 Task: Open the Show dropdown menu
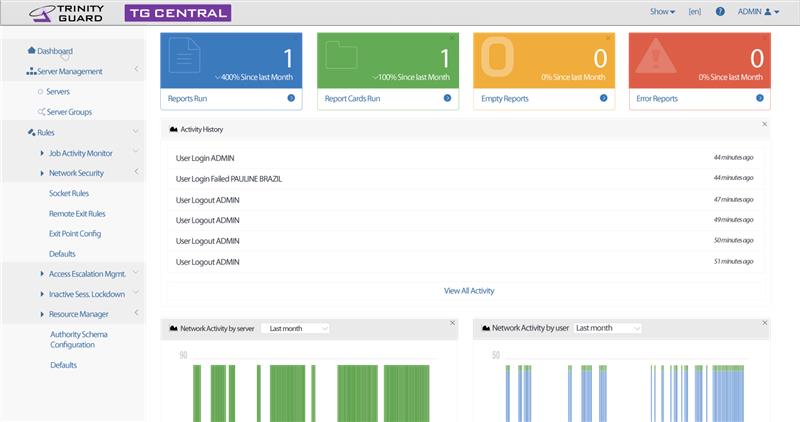[662, 11]
